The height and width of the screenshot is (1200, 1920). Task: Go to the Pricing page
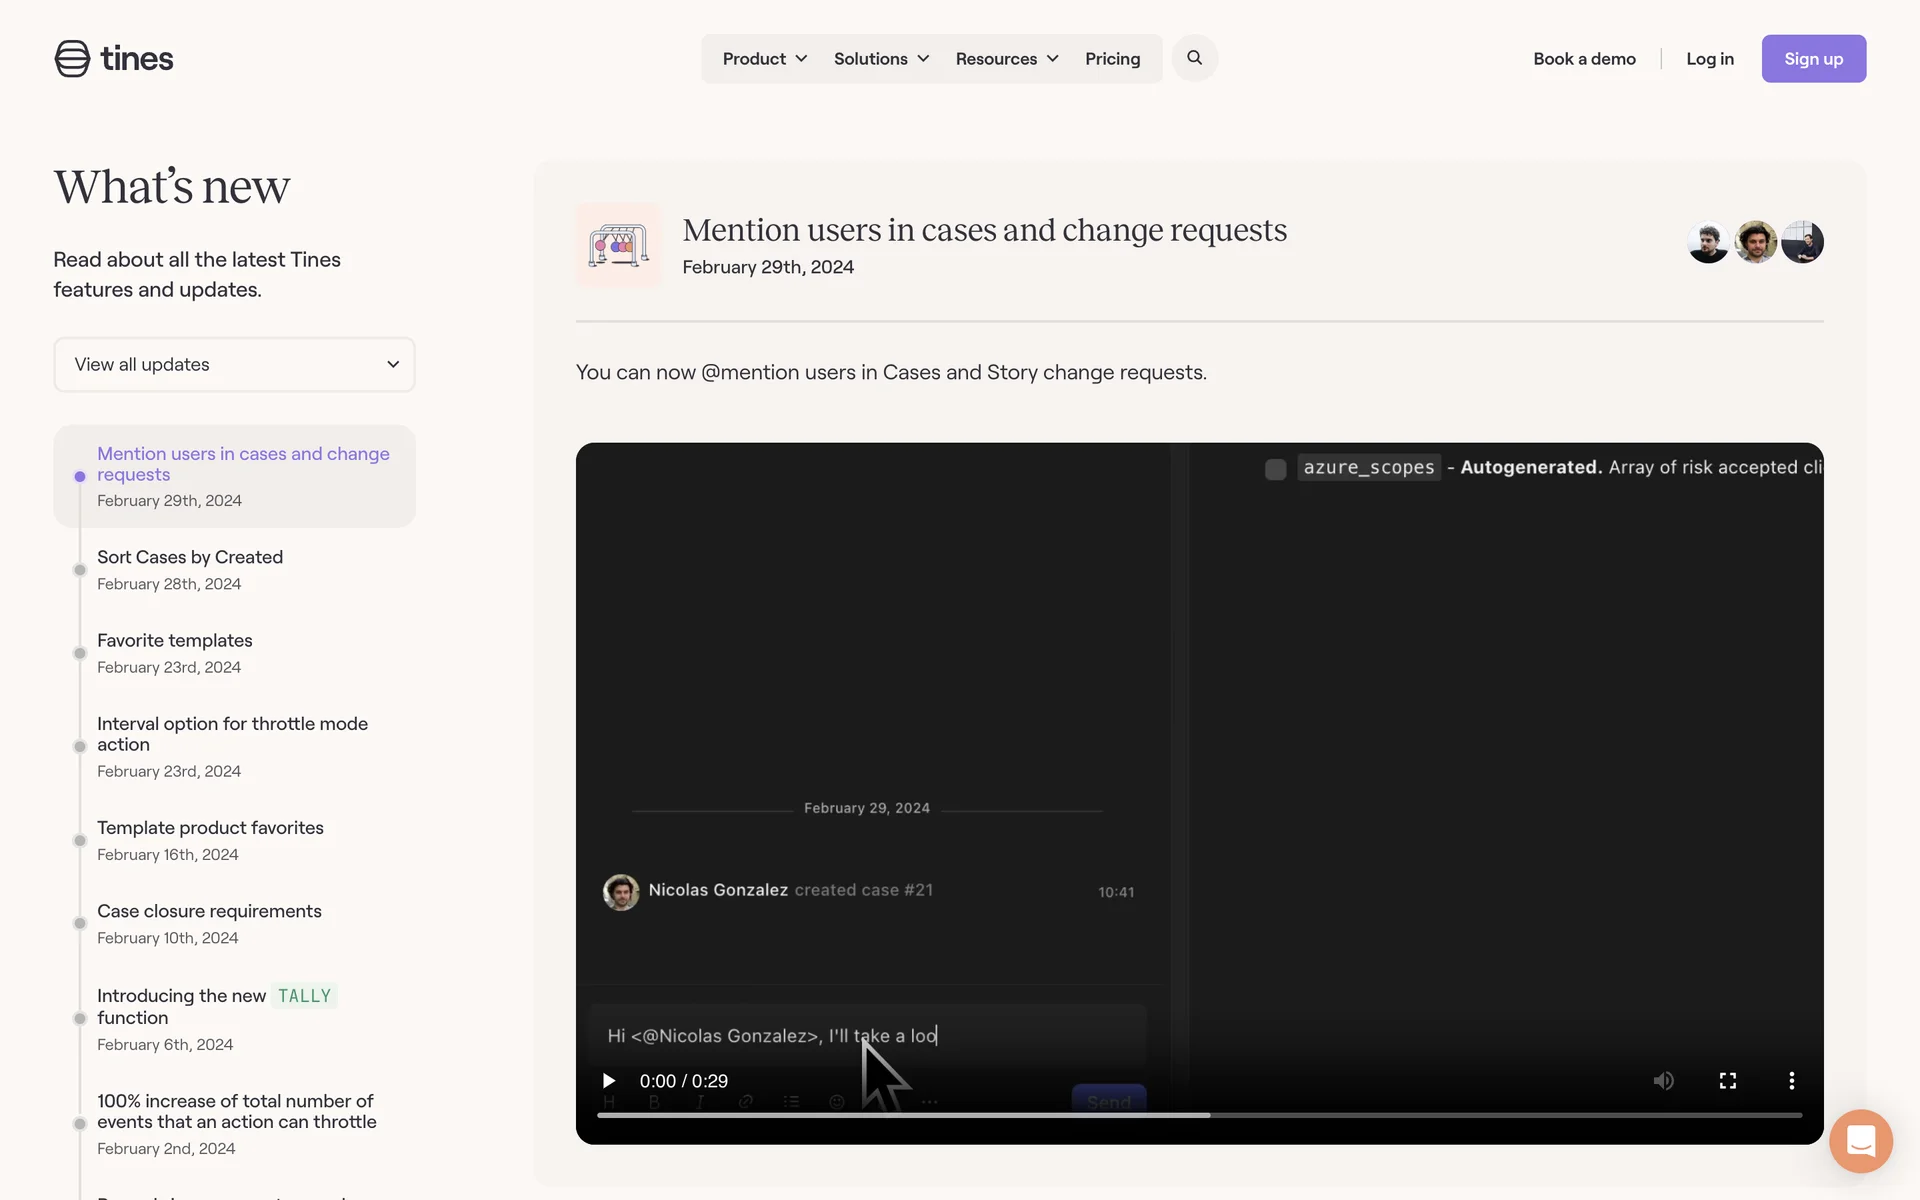[1112, 59]
